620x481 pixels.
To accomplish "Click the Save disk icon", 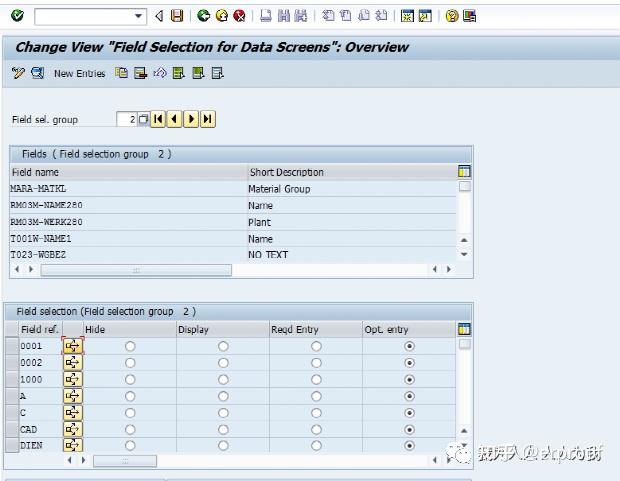I will pos(177,16).
